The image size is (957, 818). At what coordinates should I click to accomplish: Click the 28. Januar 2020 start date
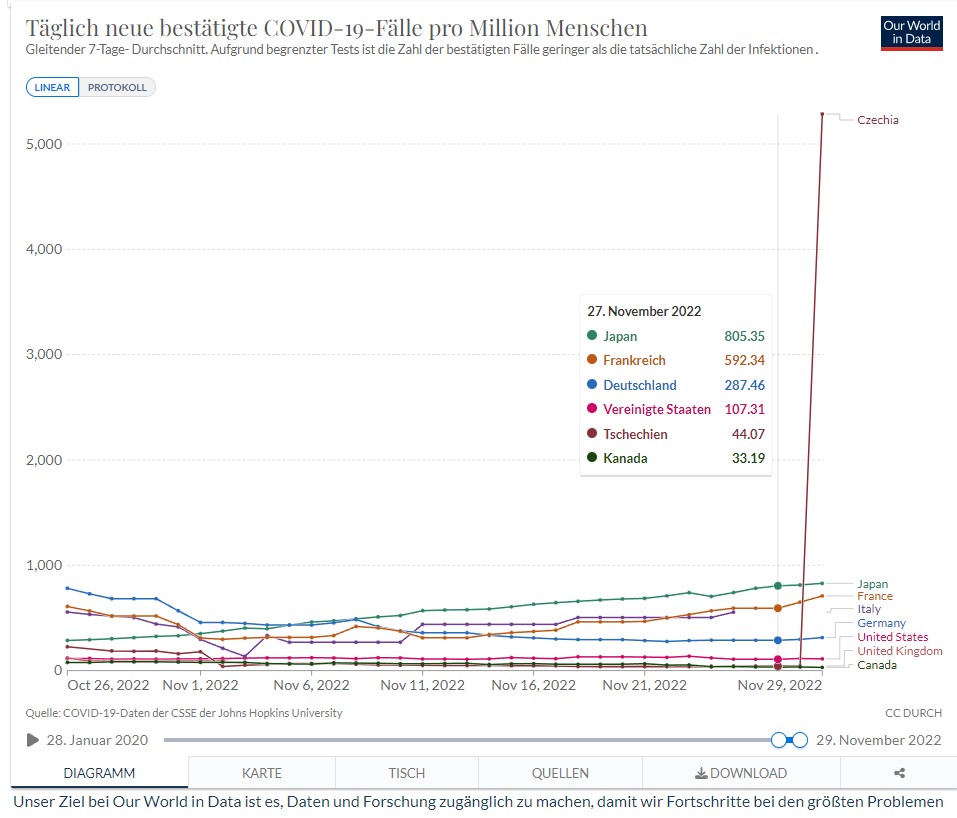pos(97,740)
